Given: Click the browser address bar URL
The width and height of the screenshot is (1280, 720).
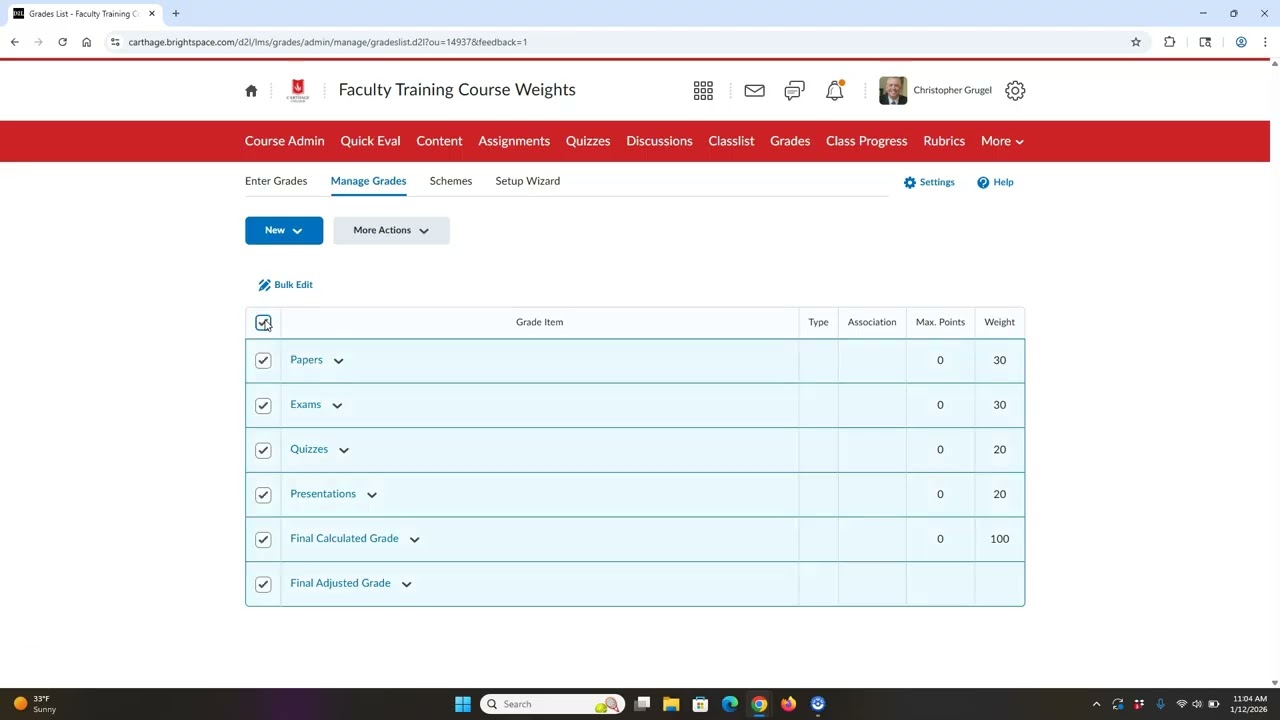Looking at the screenshot, I should (327, 42).
